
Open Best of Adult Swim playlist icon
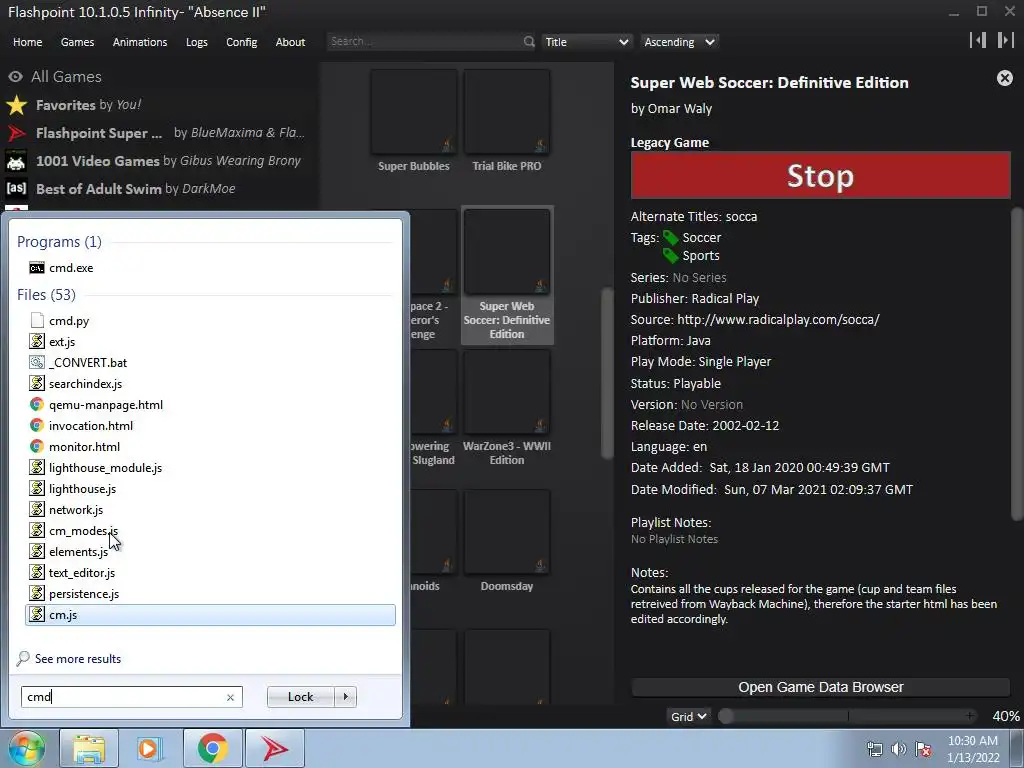(x=16, y=189)
